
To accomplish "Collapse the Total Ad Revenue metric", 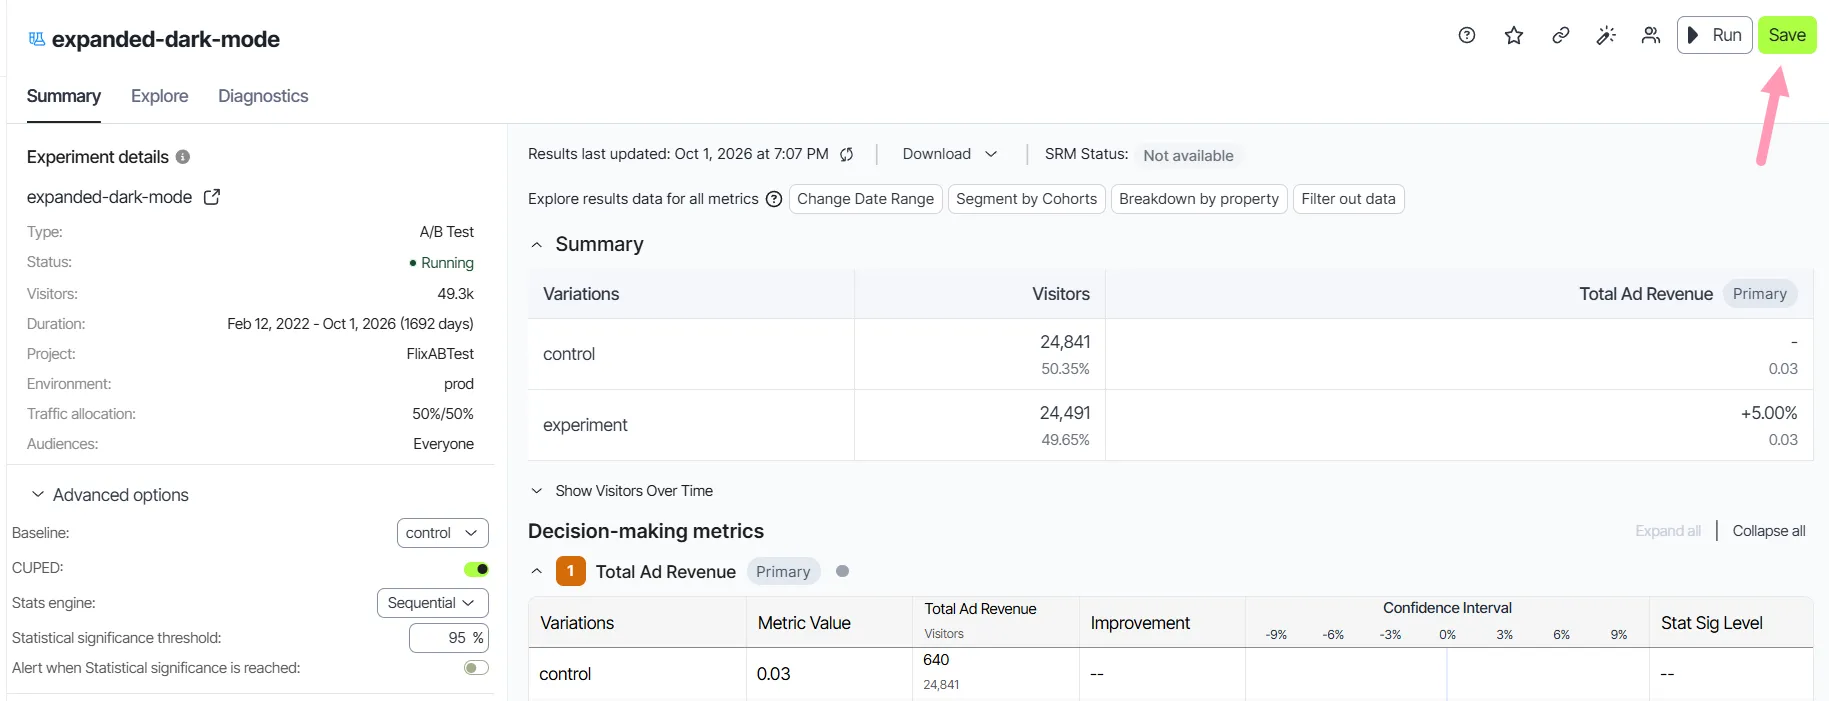I will click(537, 572).
